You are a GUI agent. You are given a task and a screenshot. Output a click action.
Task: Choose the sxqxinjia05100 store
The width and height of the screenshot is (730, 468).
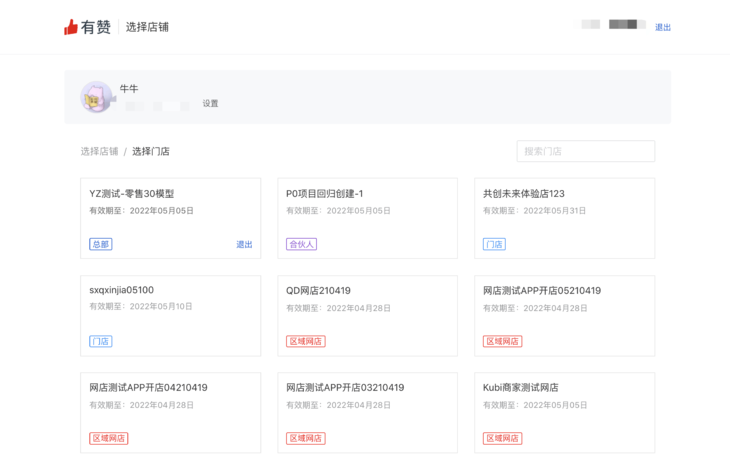click(170, 306)
